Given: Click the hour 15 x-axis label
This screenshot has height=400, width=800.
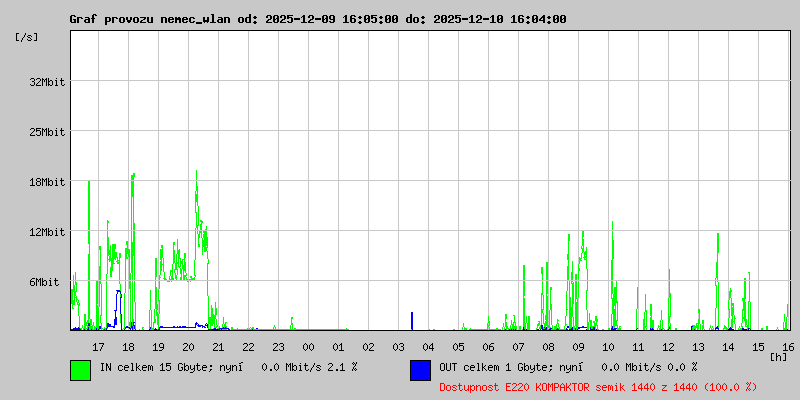Looking at the screenshot, I should pos(758,347).
